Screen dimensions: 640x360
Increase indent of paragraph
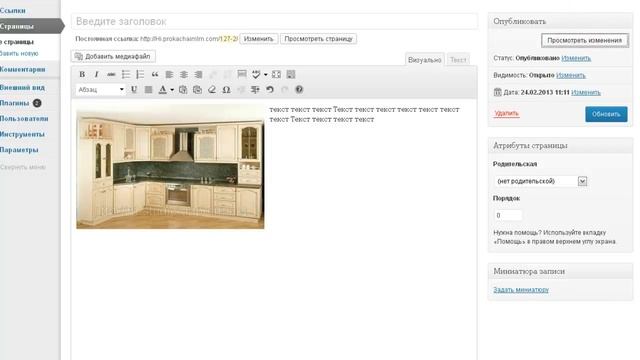[x=255, y=89]
